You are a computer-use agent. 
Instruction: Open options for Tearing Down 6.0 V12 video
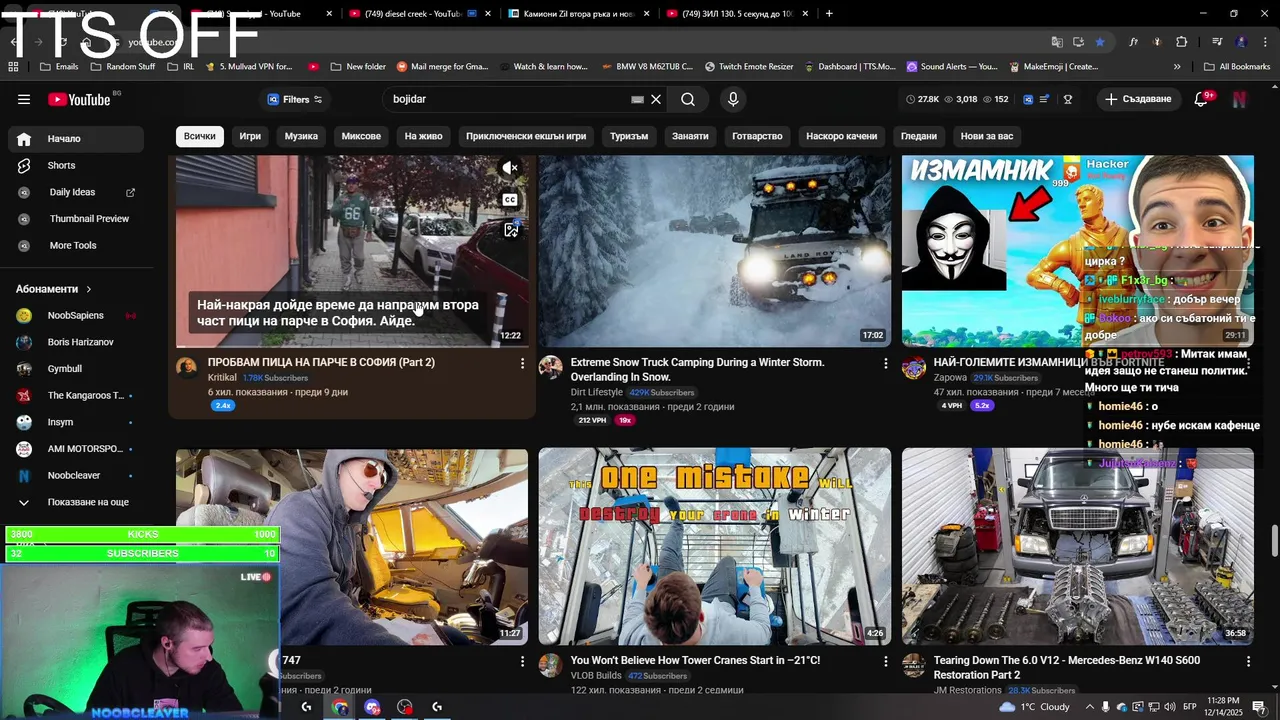tap(1248, 661)
